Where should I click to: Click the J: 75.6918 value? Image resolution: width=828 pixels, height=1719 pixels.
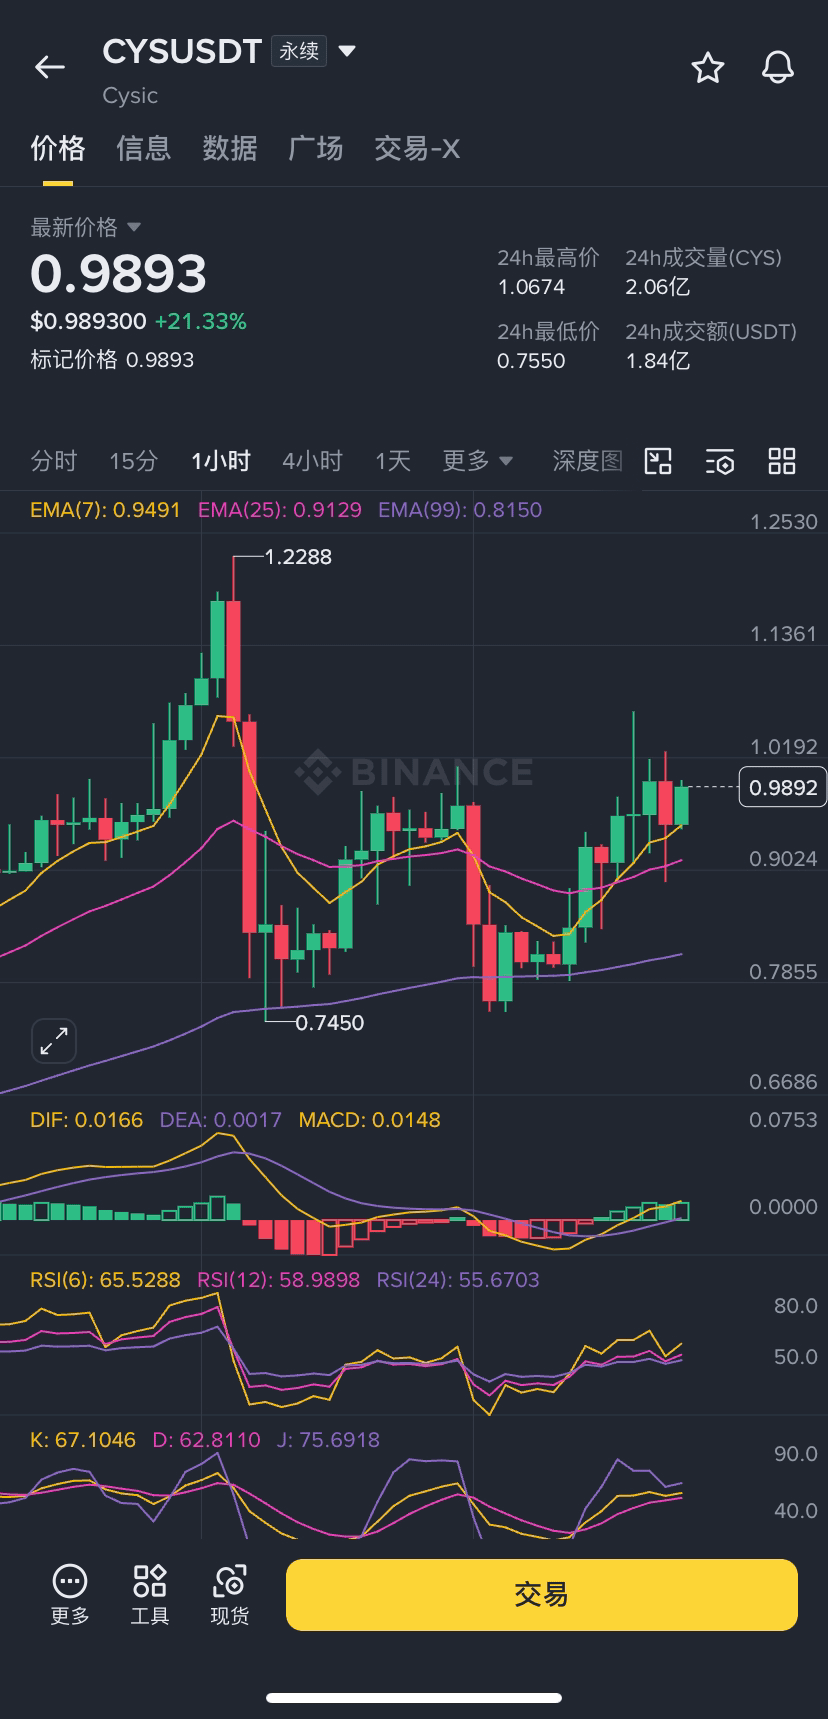[328, 1440]
